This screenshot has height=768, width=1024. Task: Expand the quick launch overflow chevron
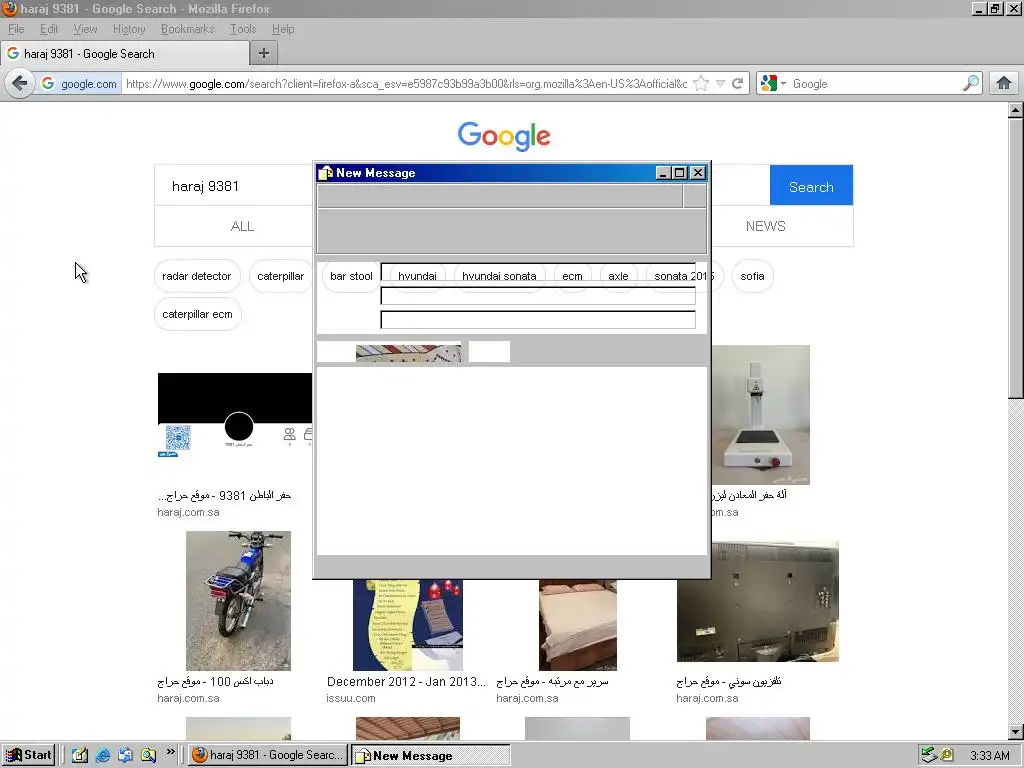pyautogui.click(x=170, y=752)
